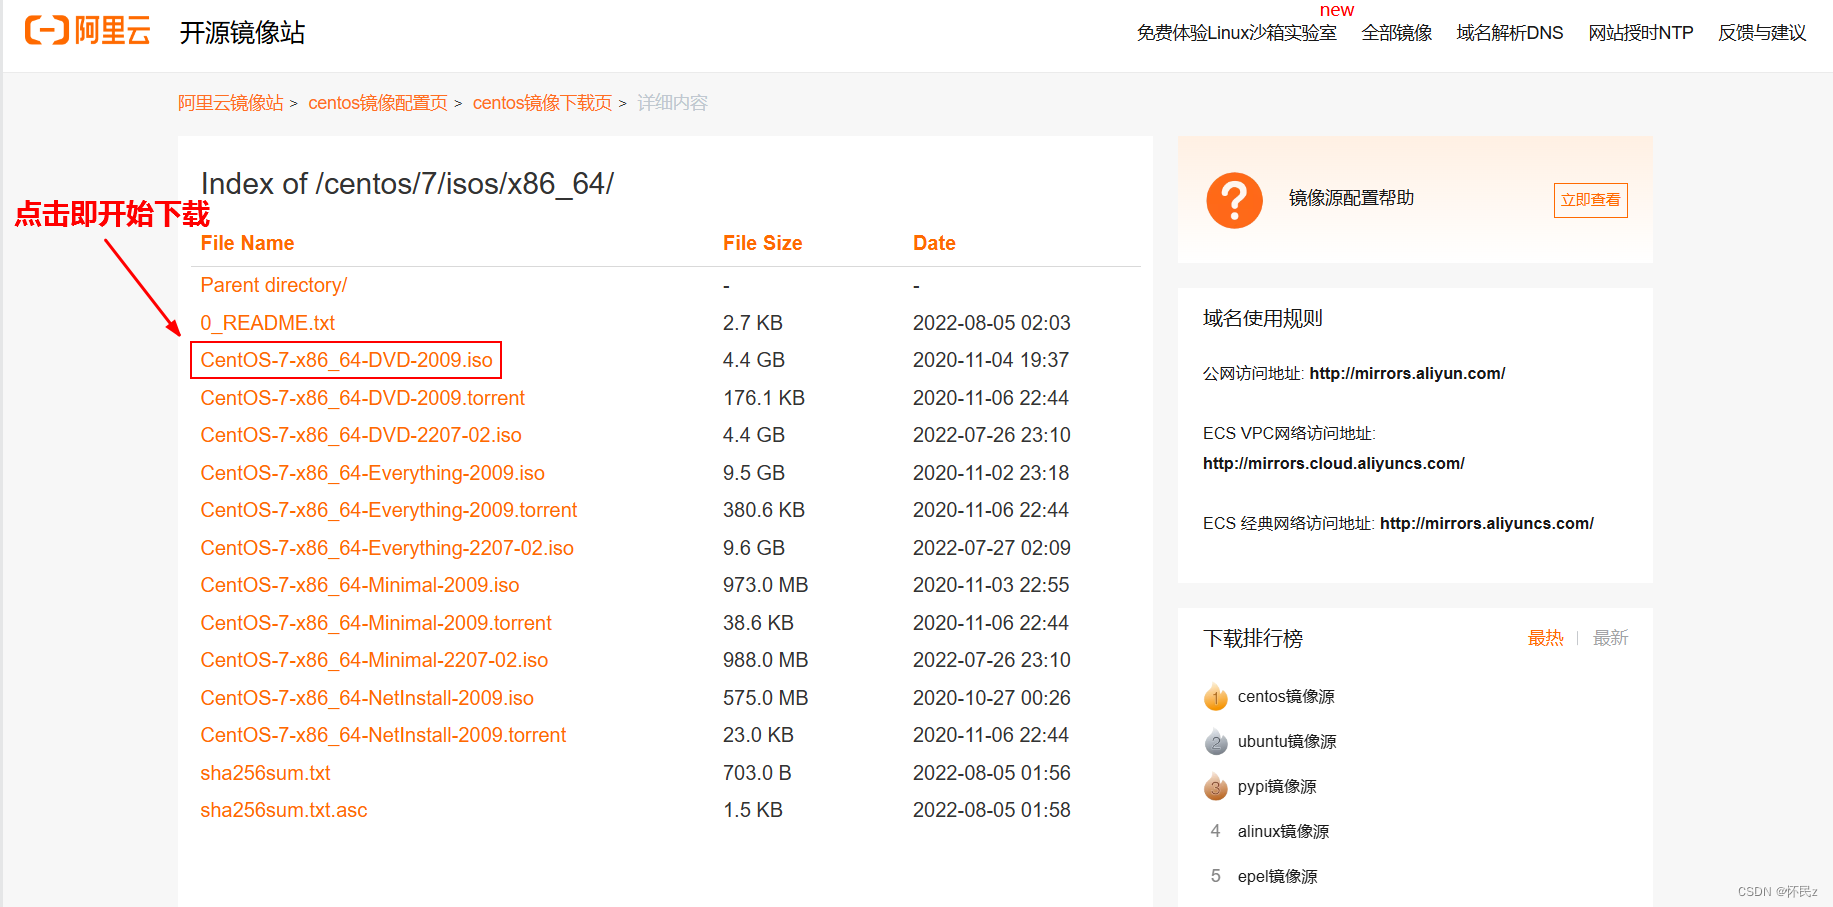Open the Parent directory/ link
1833x907 pixels.
point(274,285)
